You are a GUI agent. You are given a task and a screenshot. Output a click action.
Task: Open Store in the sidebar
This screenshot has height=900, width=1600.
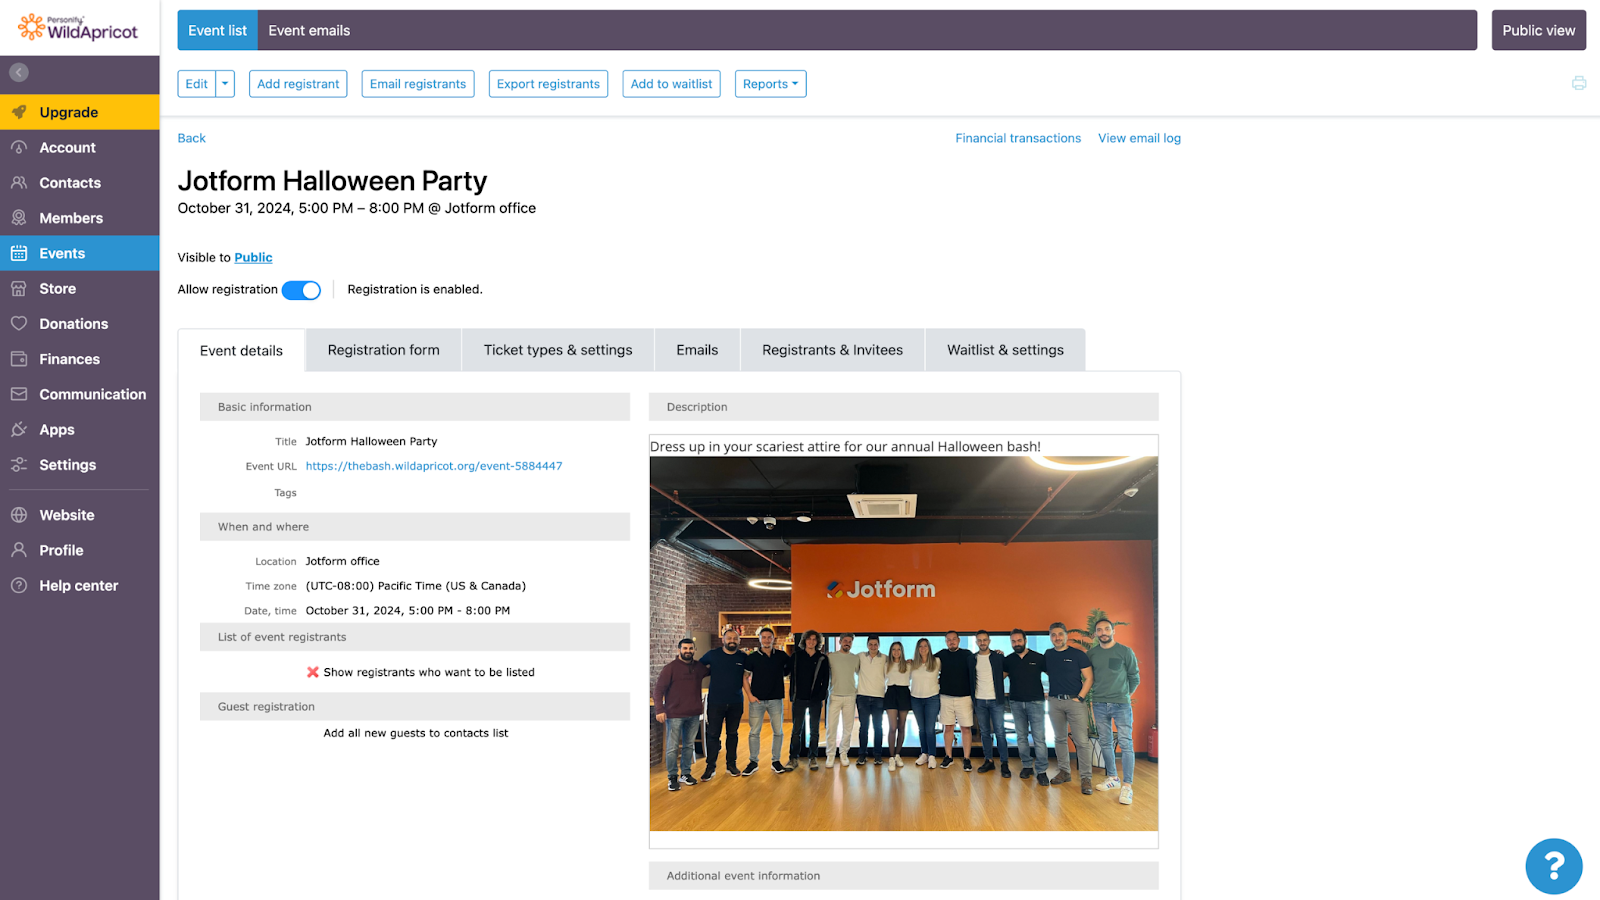coord(80,289)
